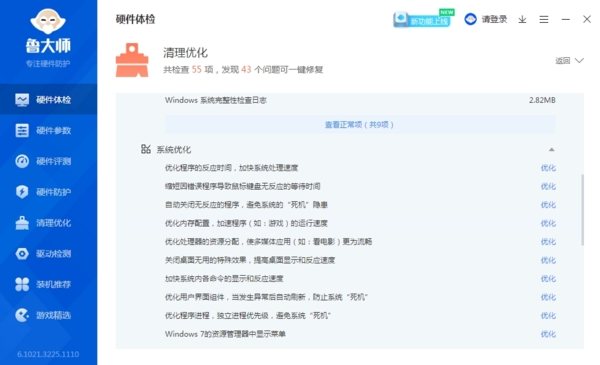Screen dimensions: 600x365
Task: Select the 优化用户界面组件 item text
Action: [x=266, y=297]
